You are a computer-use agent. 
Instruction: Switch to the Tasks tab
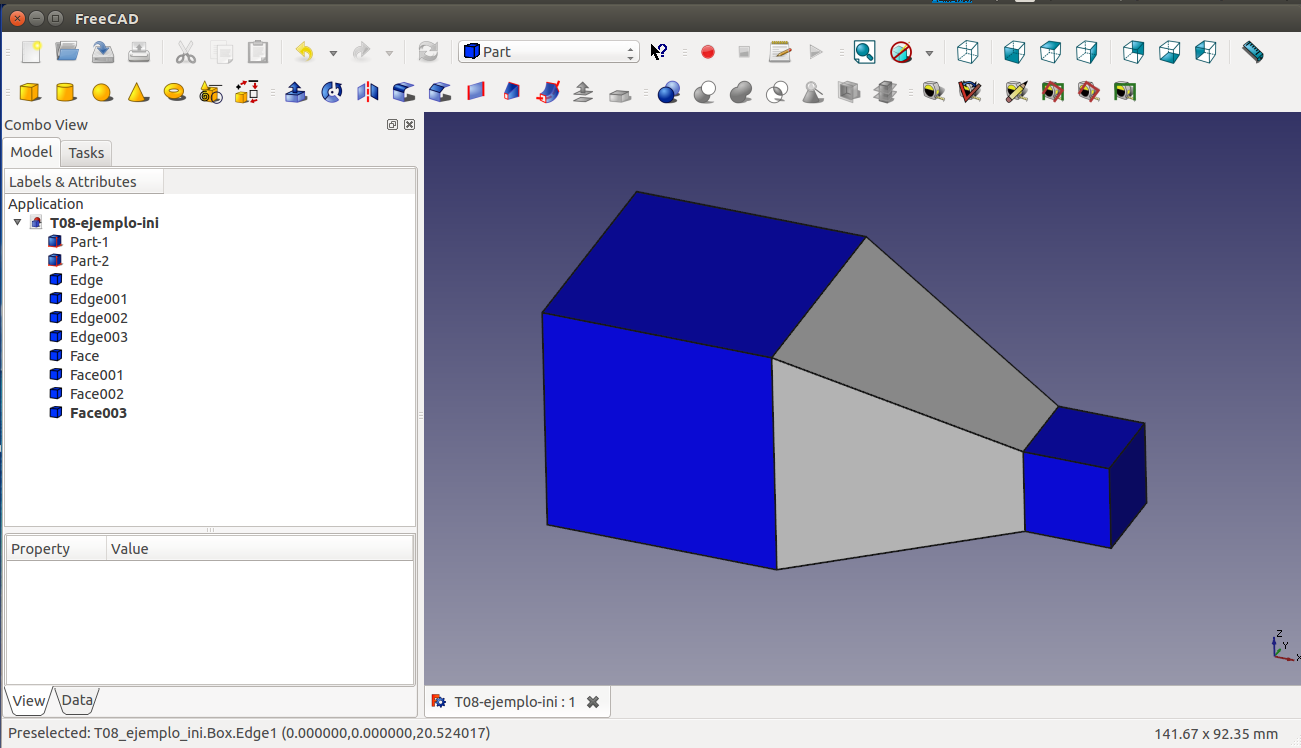click(x=86, y=153)
